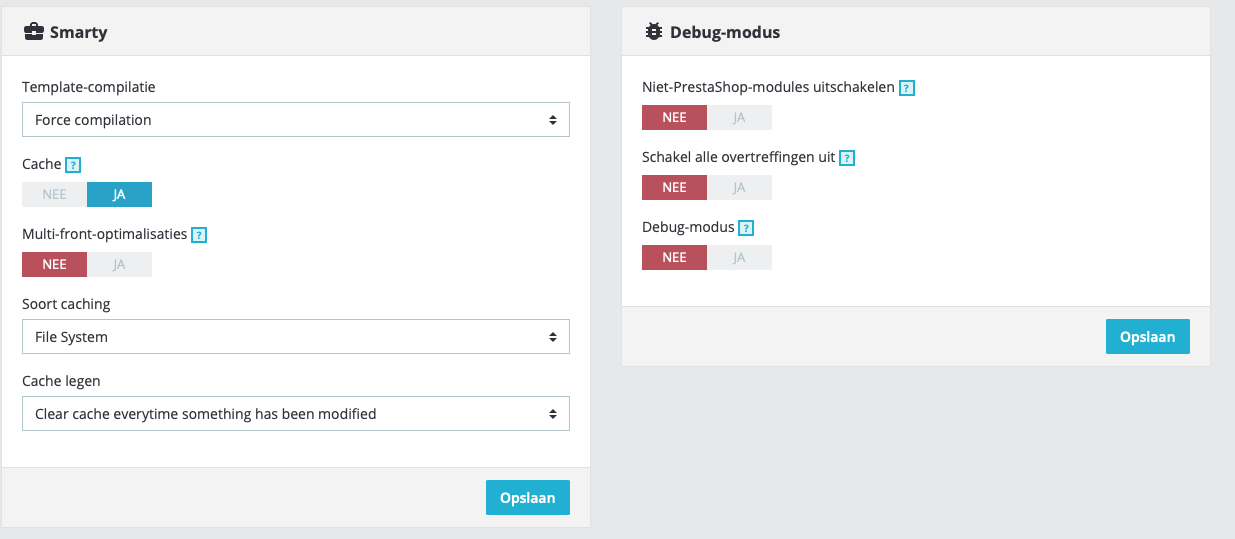Click the NEE option for Multi-front-optimalisaties
This screenshot has width=1235, height=539.
[55, 264]
